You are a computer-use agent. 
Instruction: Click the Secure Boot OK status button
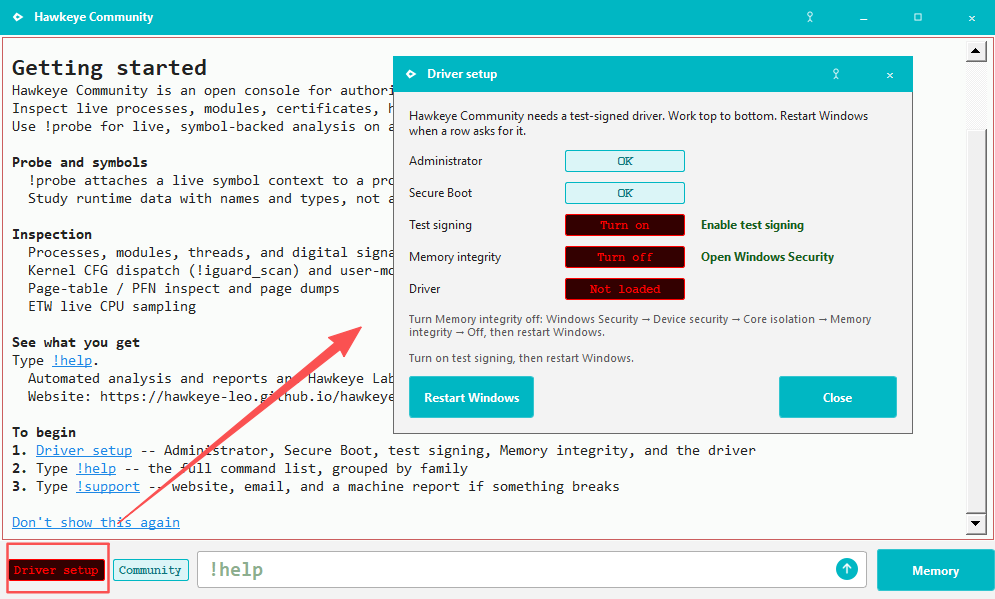(624, 193)
